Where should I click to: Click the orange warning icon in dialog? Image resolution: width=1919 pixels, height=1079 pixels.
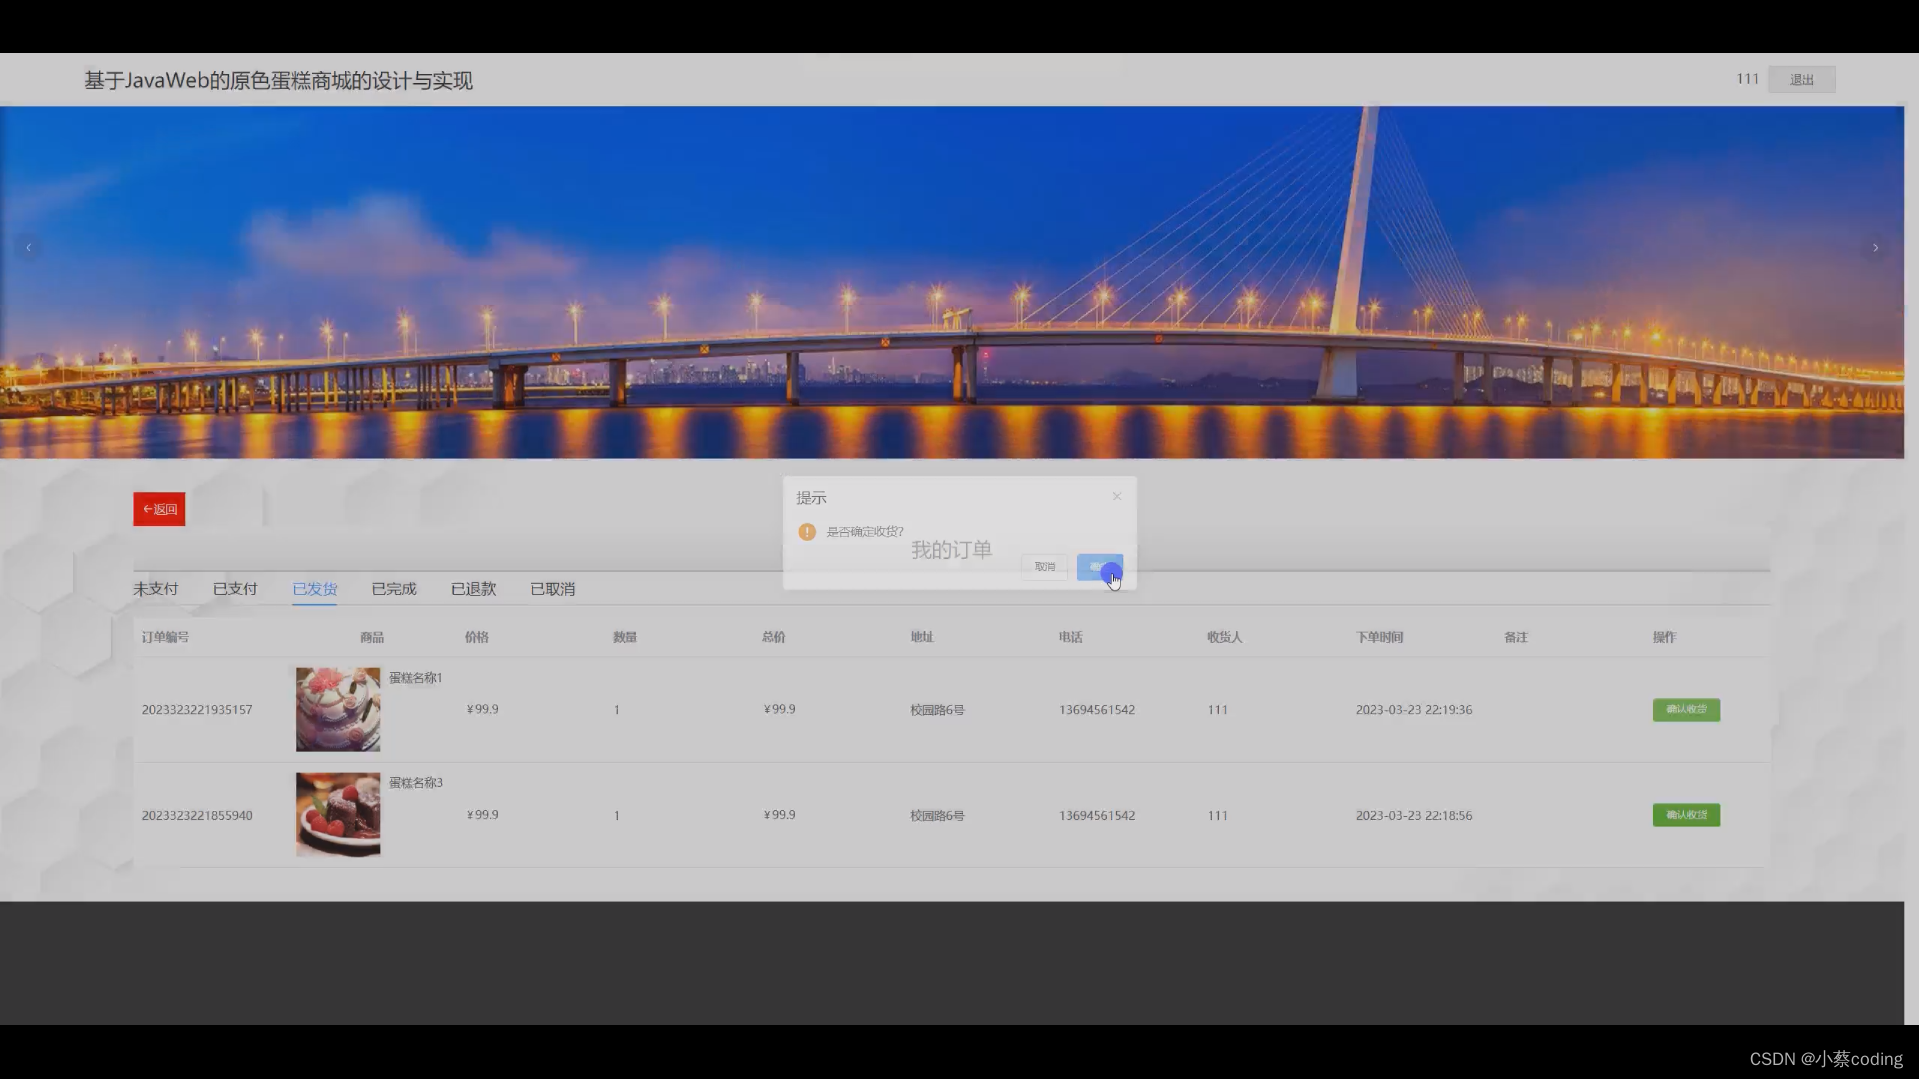[807, 532]
